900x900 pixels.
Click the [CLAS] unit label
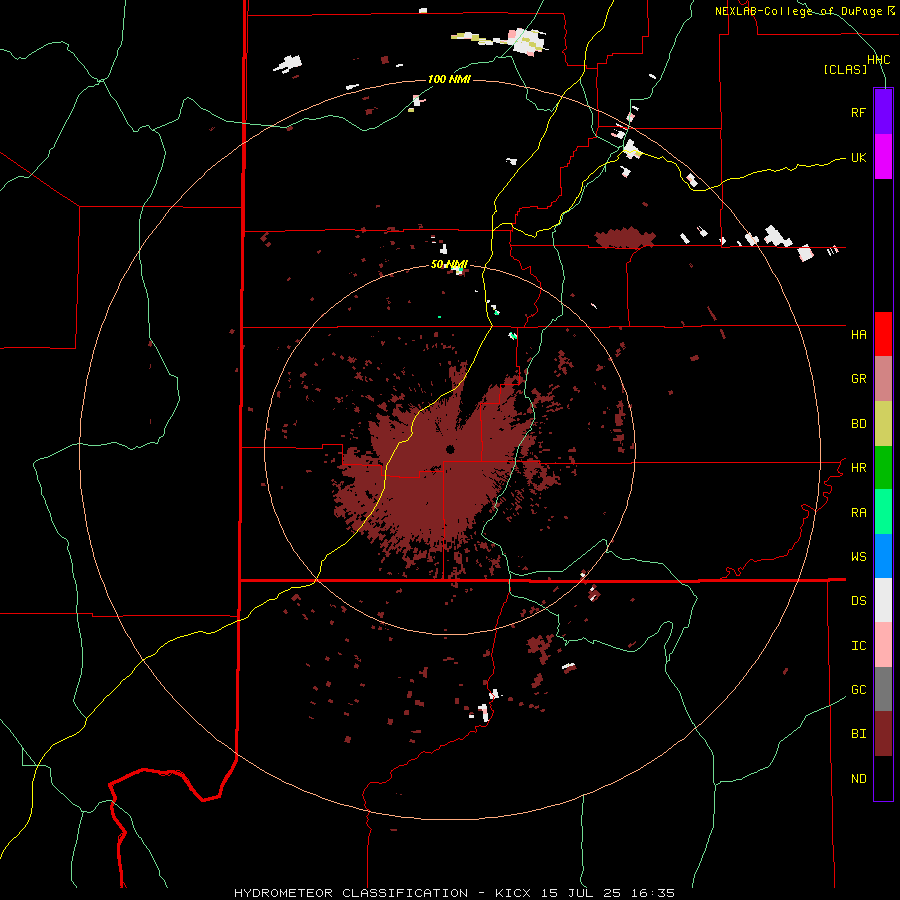click(x=845, y=69)
